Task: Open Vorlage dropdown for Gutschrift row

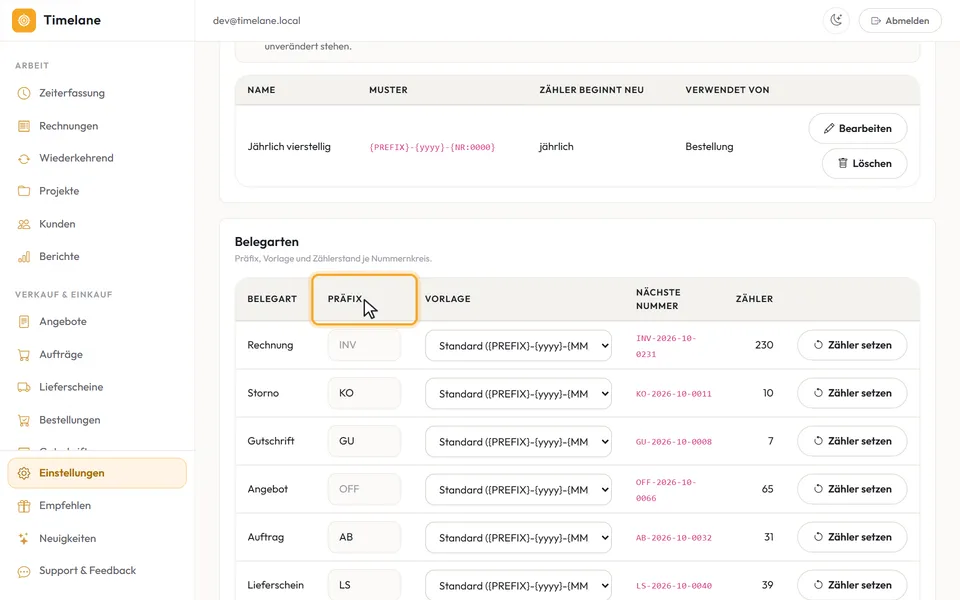Action: pyautogui.click(x=518, y=441)
